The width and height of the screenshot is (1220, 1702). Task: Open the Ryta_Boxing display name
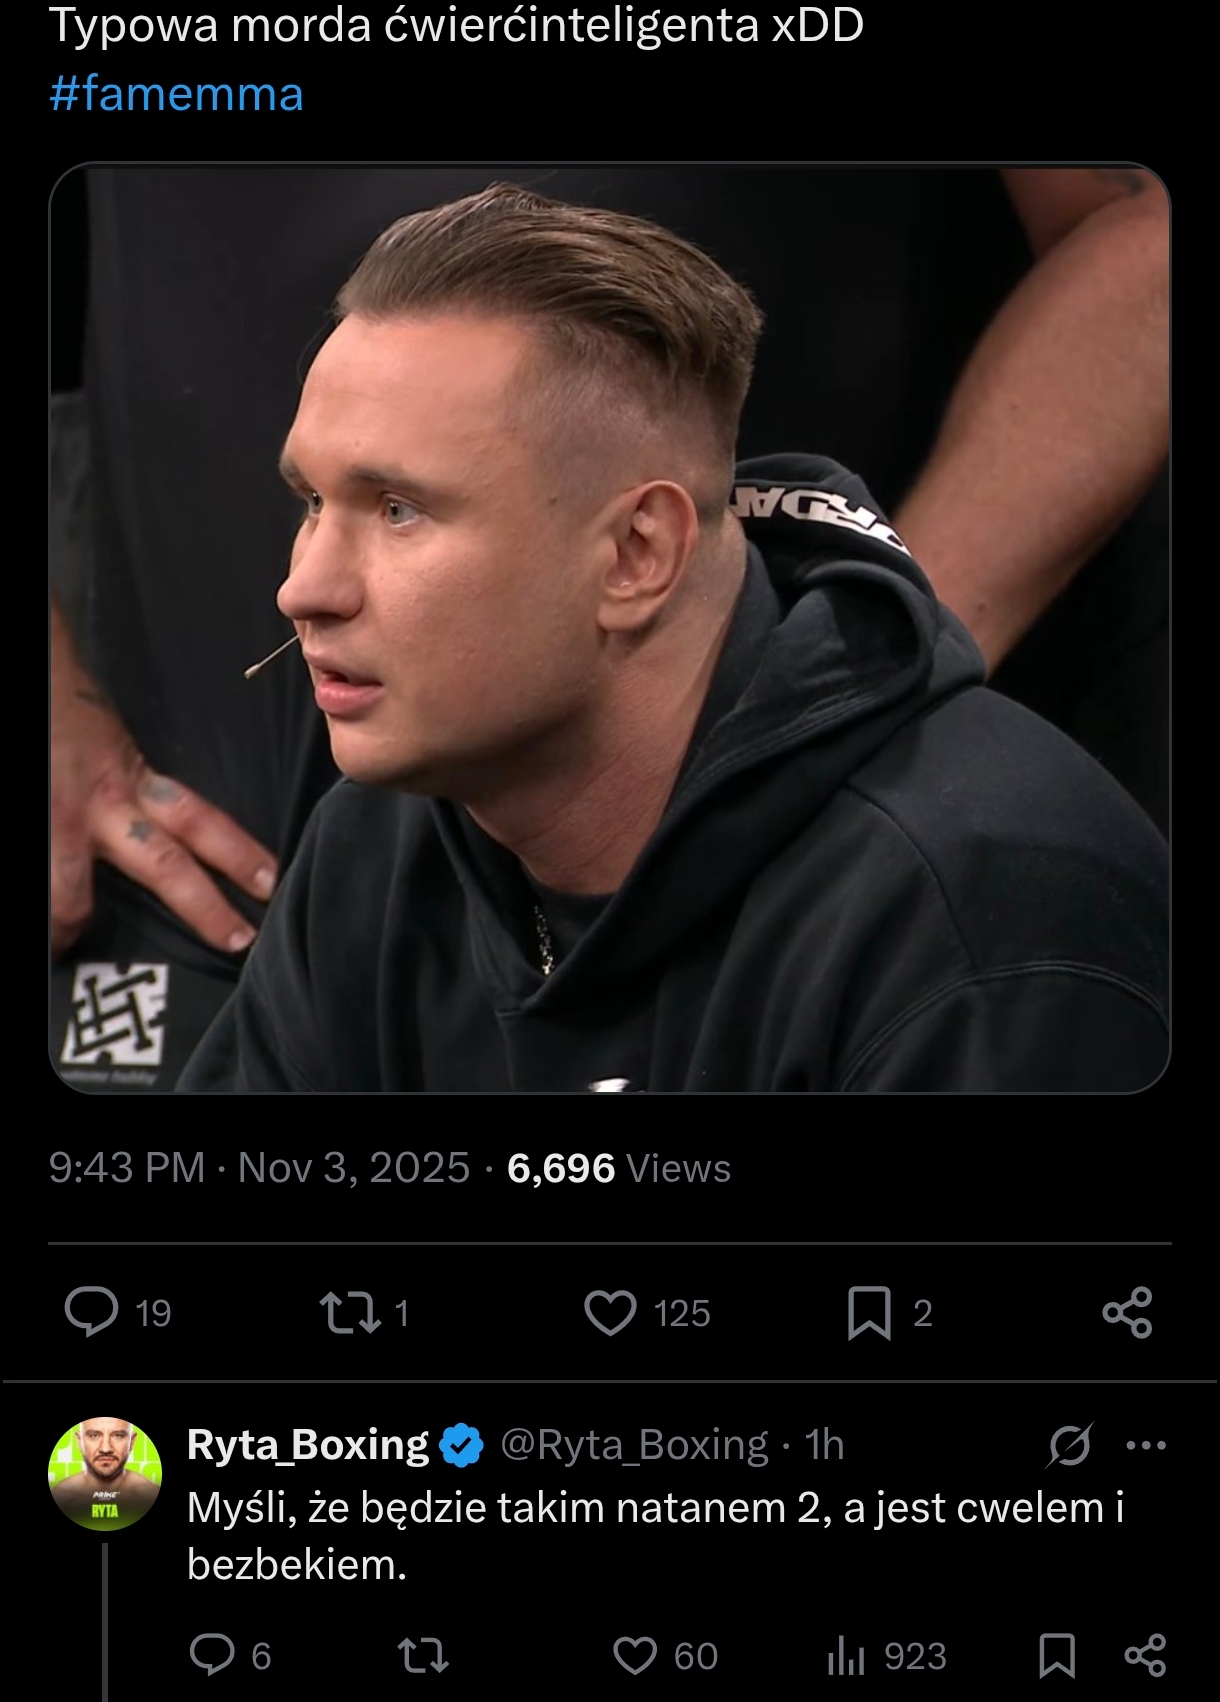(308, 1445)
